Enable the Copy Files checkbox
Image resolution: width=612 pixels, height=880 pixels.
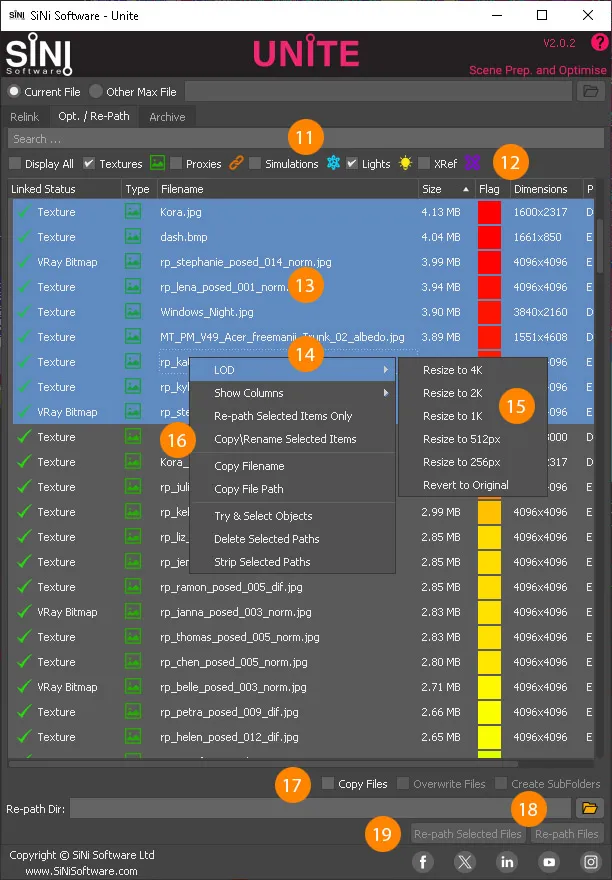328,783
